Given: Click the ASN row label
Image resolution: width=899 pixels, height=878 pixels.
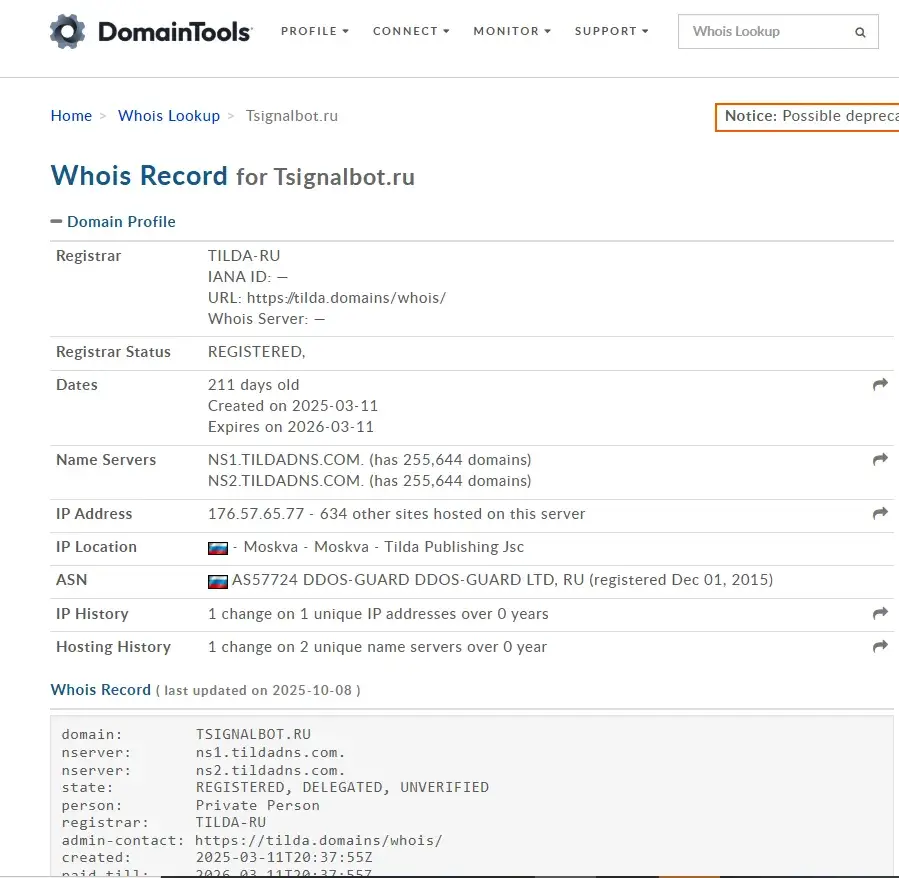Looking at the screenshot, I should (72, 580).
